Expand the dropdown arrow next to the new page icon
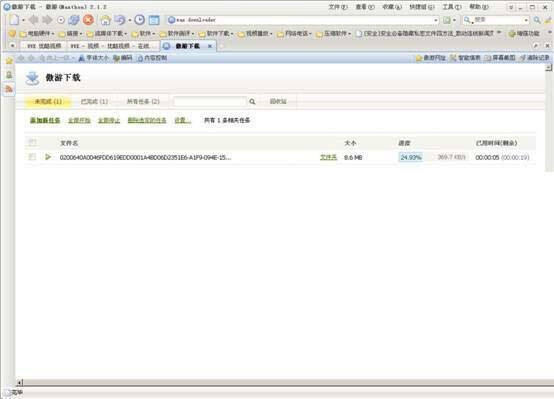Viewport: 554px width, 399px height. coord(23,20)
